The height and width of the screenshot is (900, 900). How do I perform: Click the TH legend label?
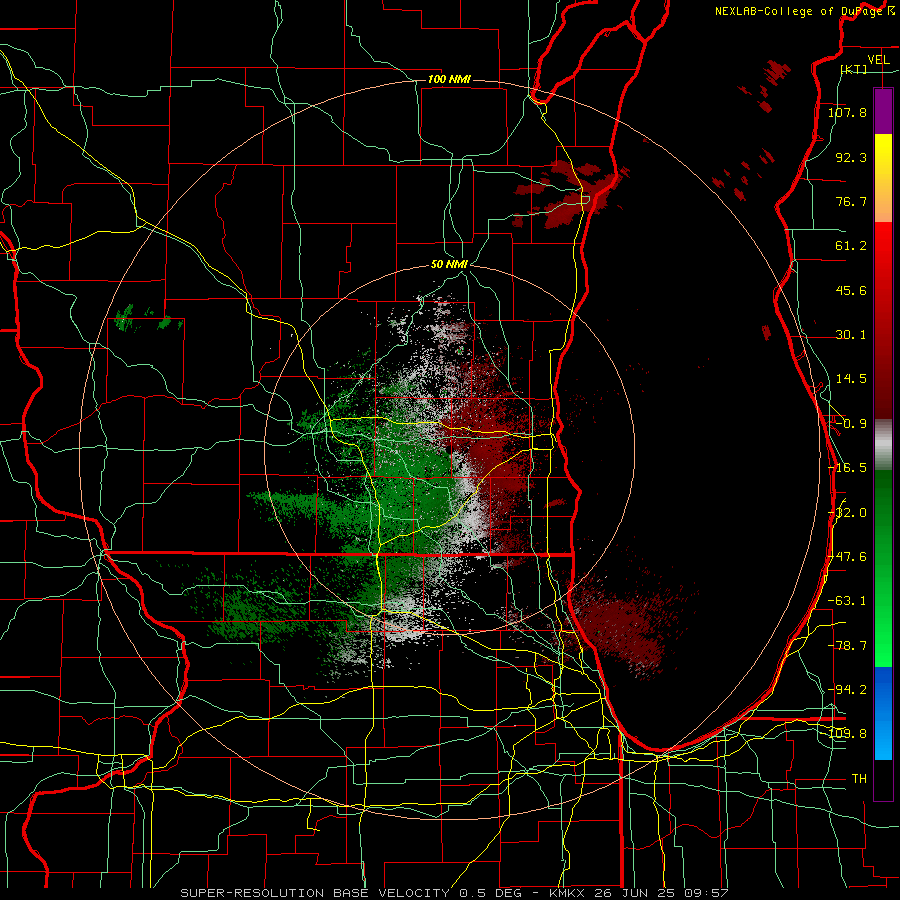pos(859,779)
